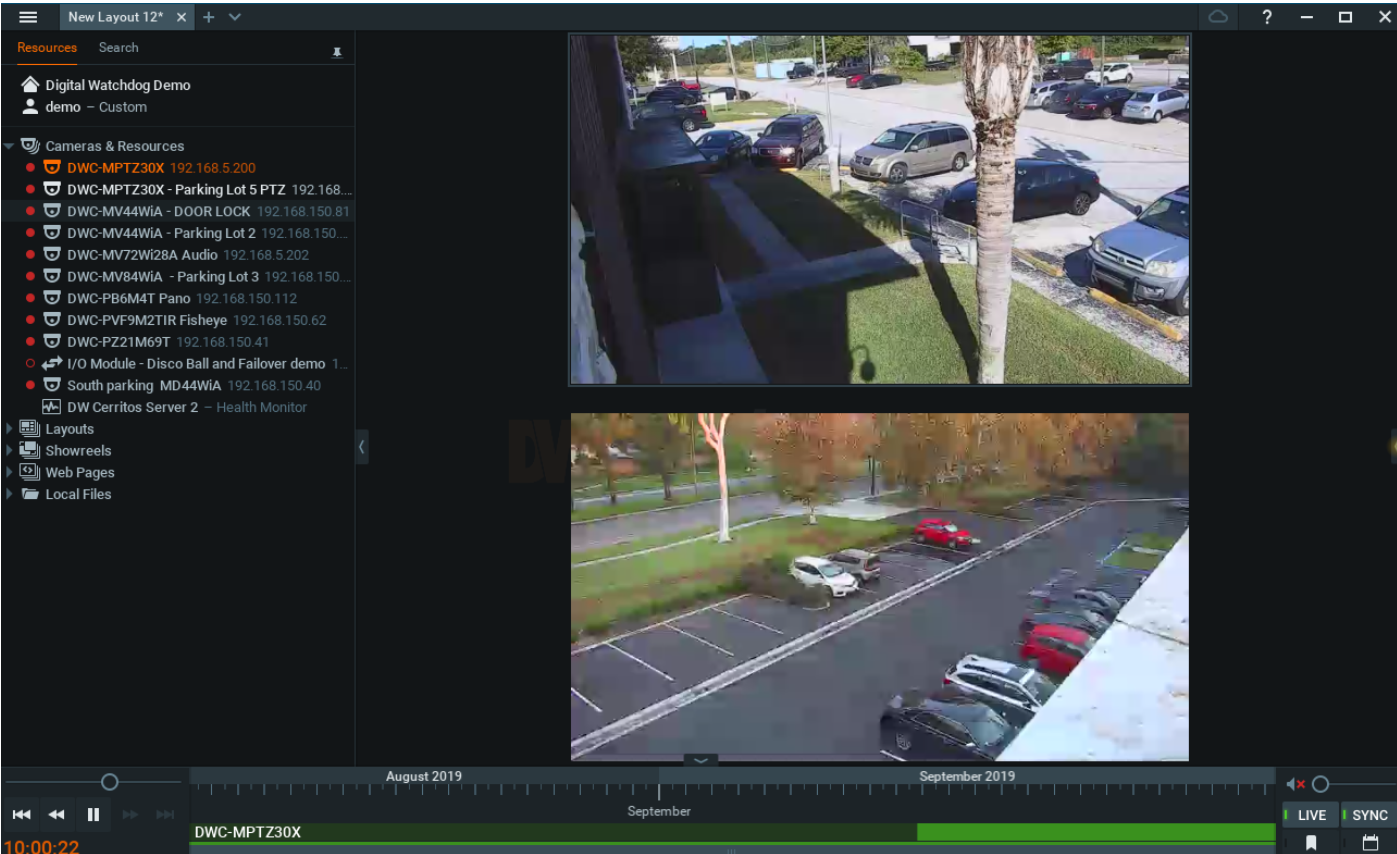The height and width of the screenshot is (854, 1397).
Task: Switch to the Search tab
Action: pyautogui.click(x=118, y=48)
